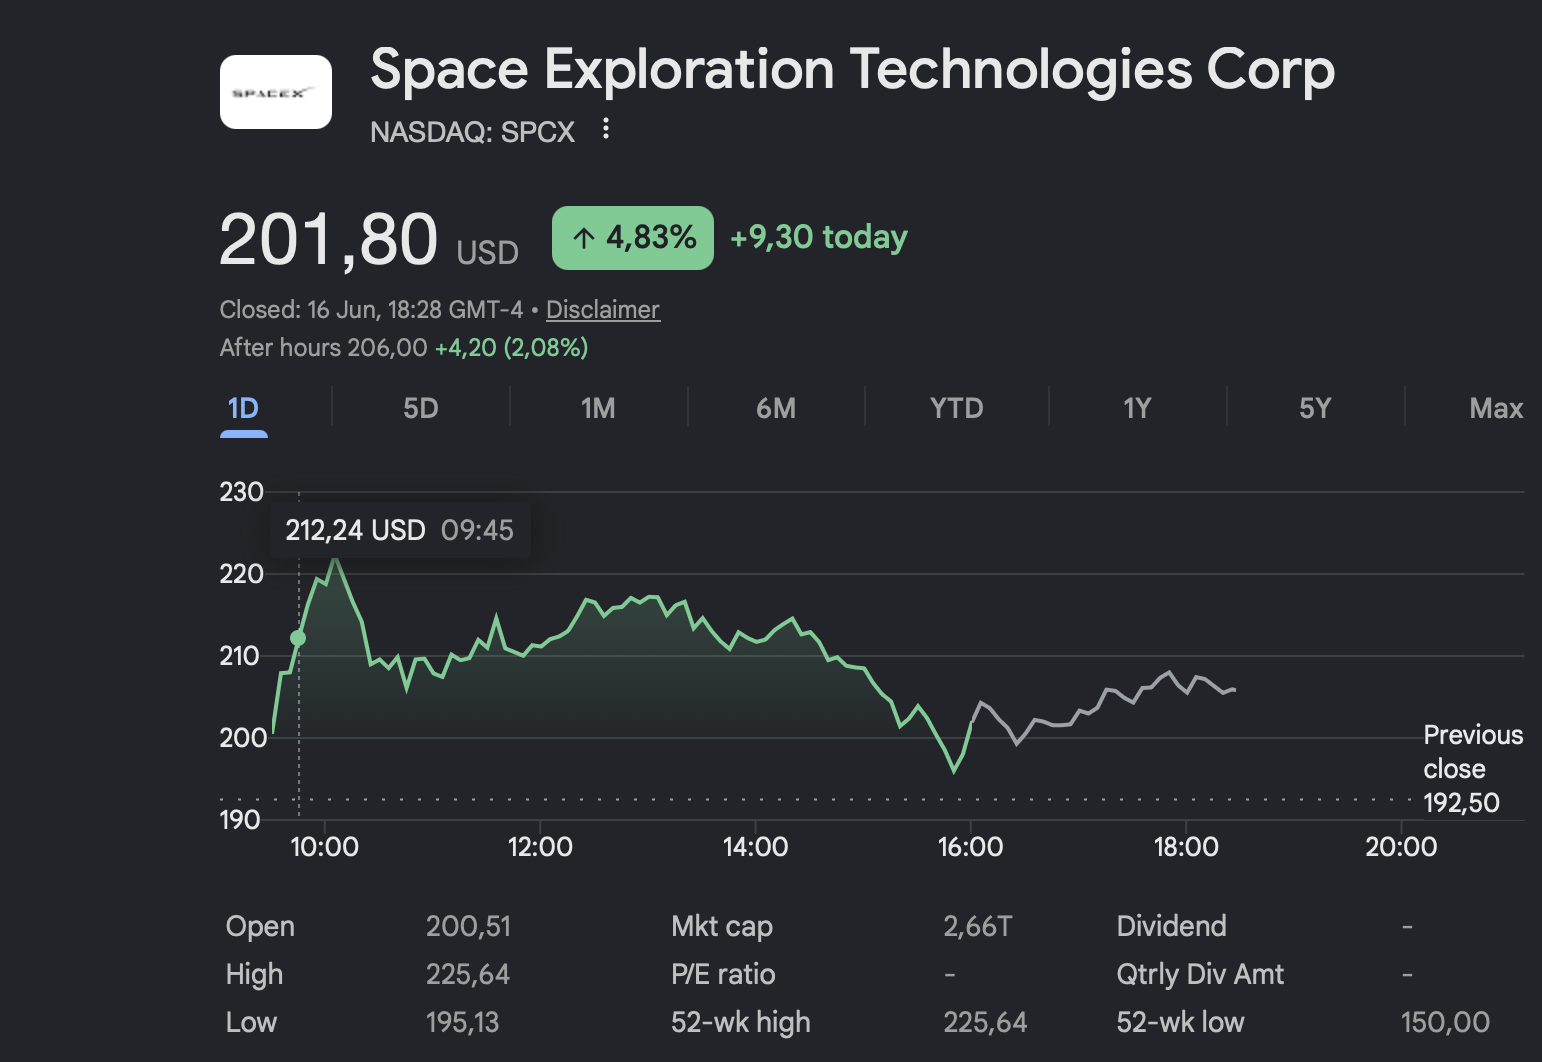The width and height of the screenshot is (1542, 1062).
Task: Select the 1D time range tab
Action: (244, 409)
